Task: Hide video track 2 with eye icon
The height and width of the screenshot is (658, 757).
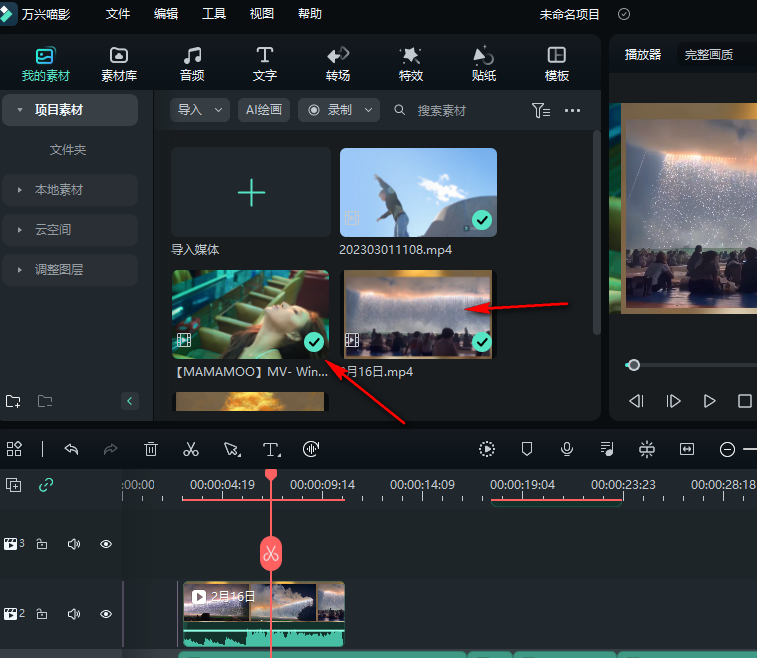Action: pyautogui.click(x=106, y=614)
